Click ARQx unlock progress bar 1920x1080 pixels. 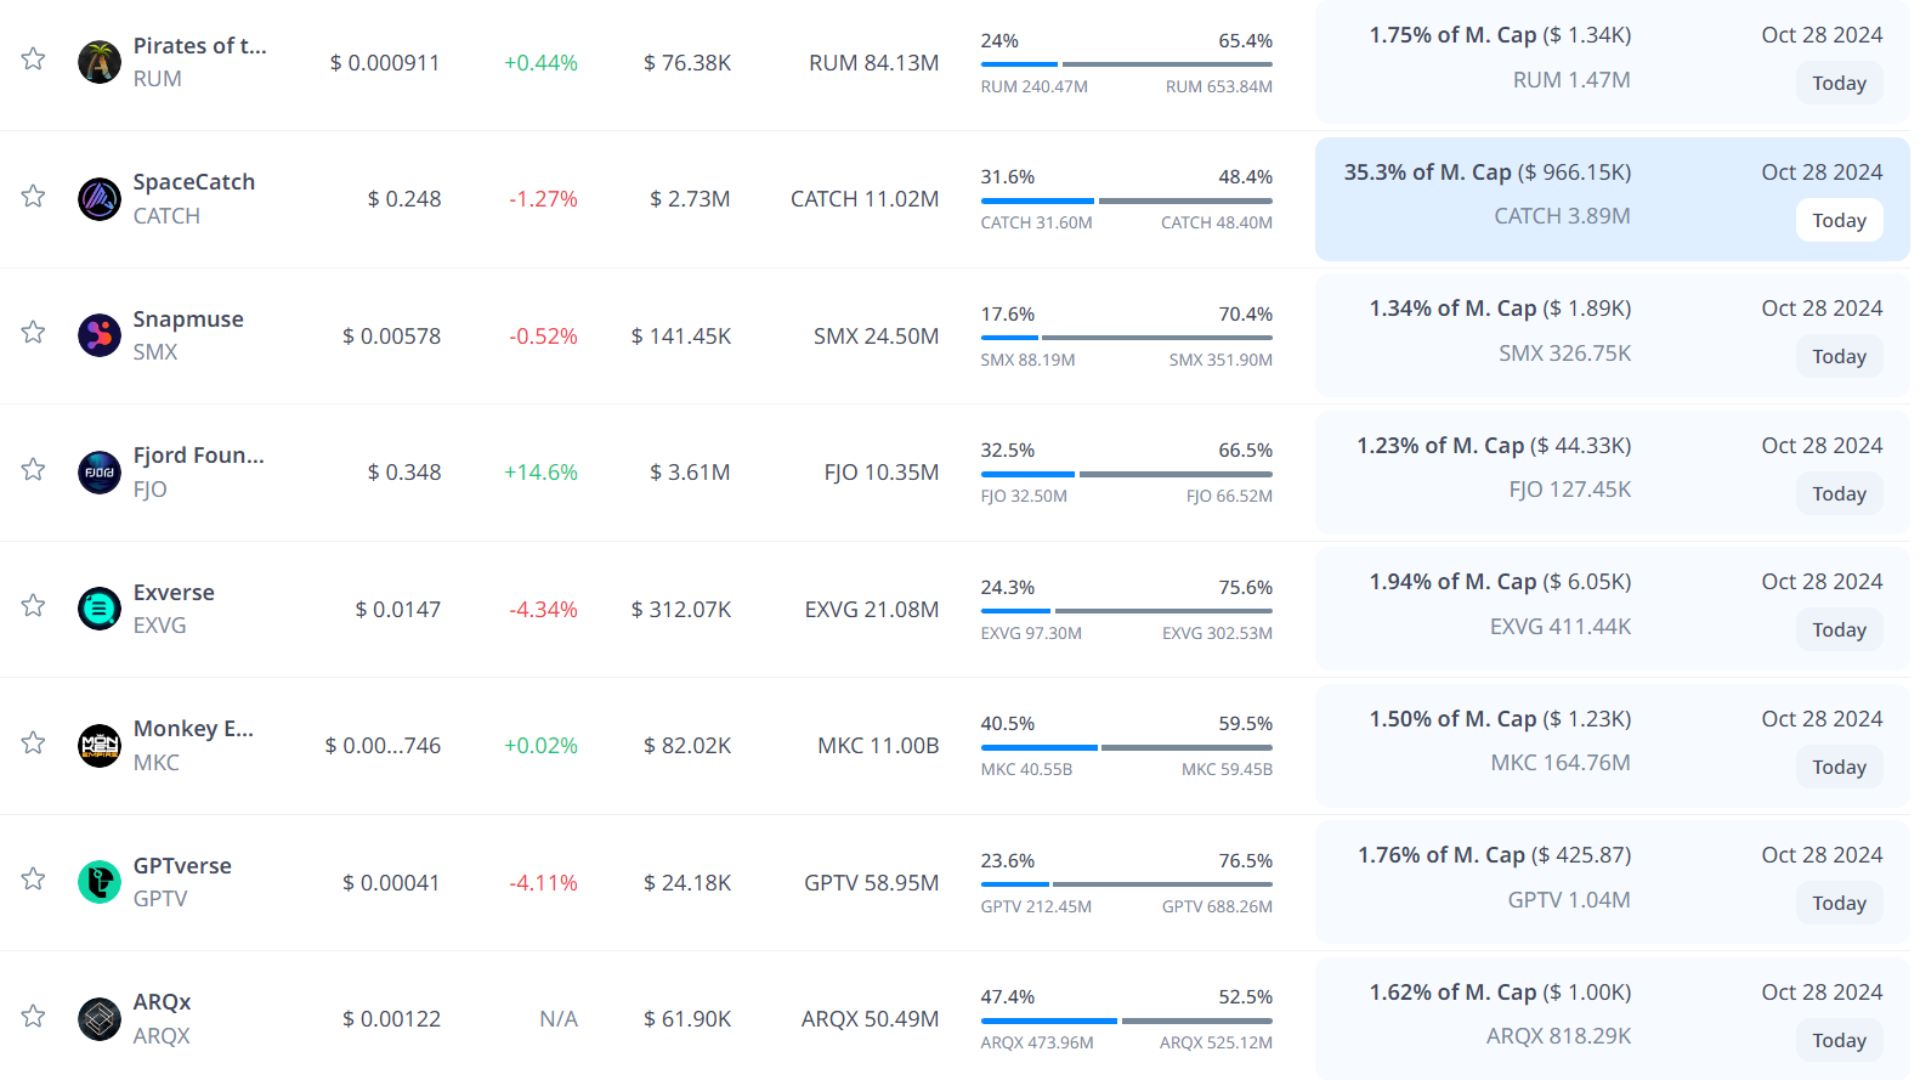click(x=1126, y=1021)
